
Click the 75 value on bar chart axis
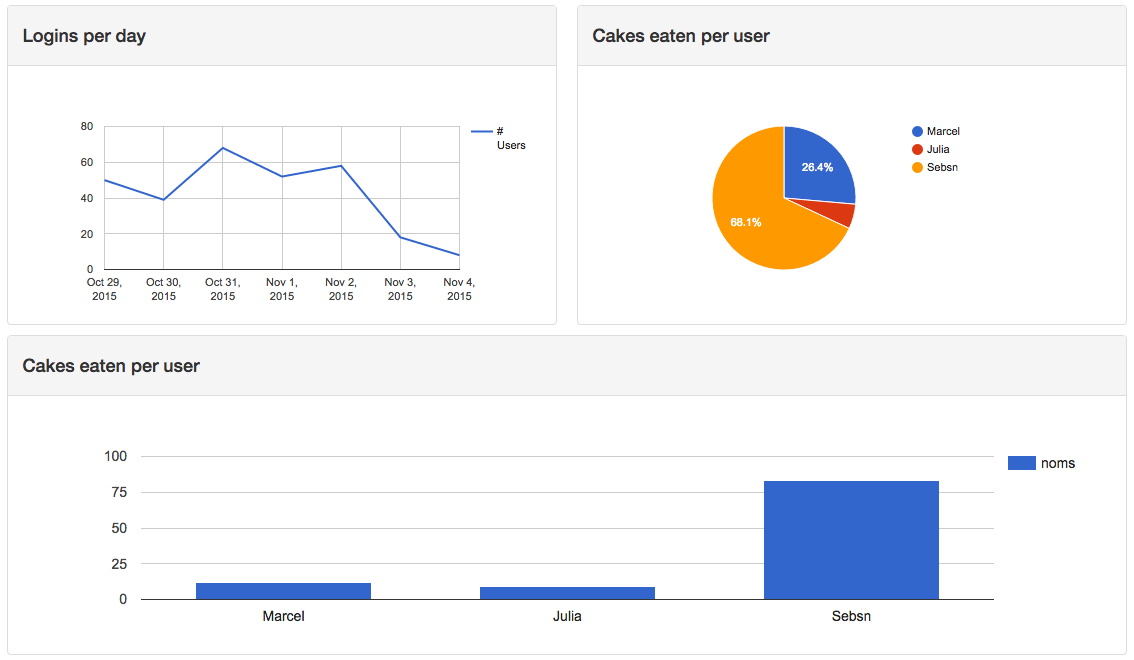119,492
